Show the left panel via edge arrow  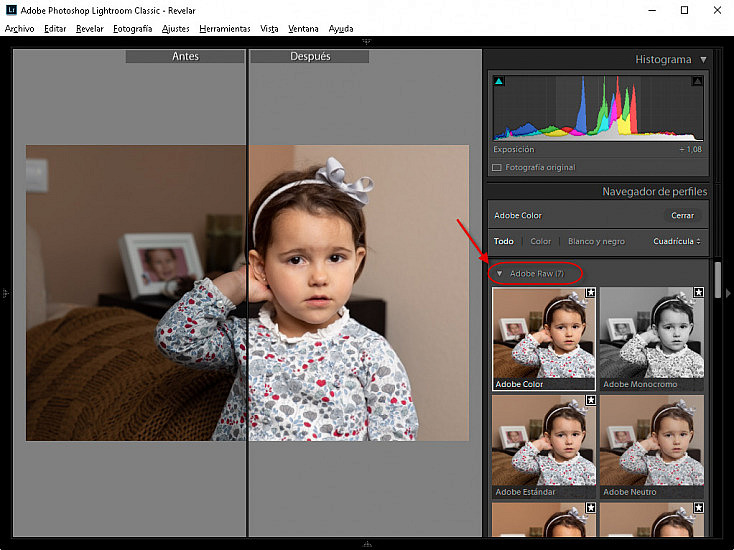point(5,293)
